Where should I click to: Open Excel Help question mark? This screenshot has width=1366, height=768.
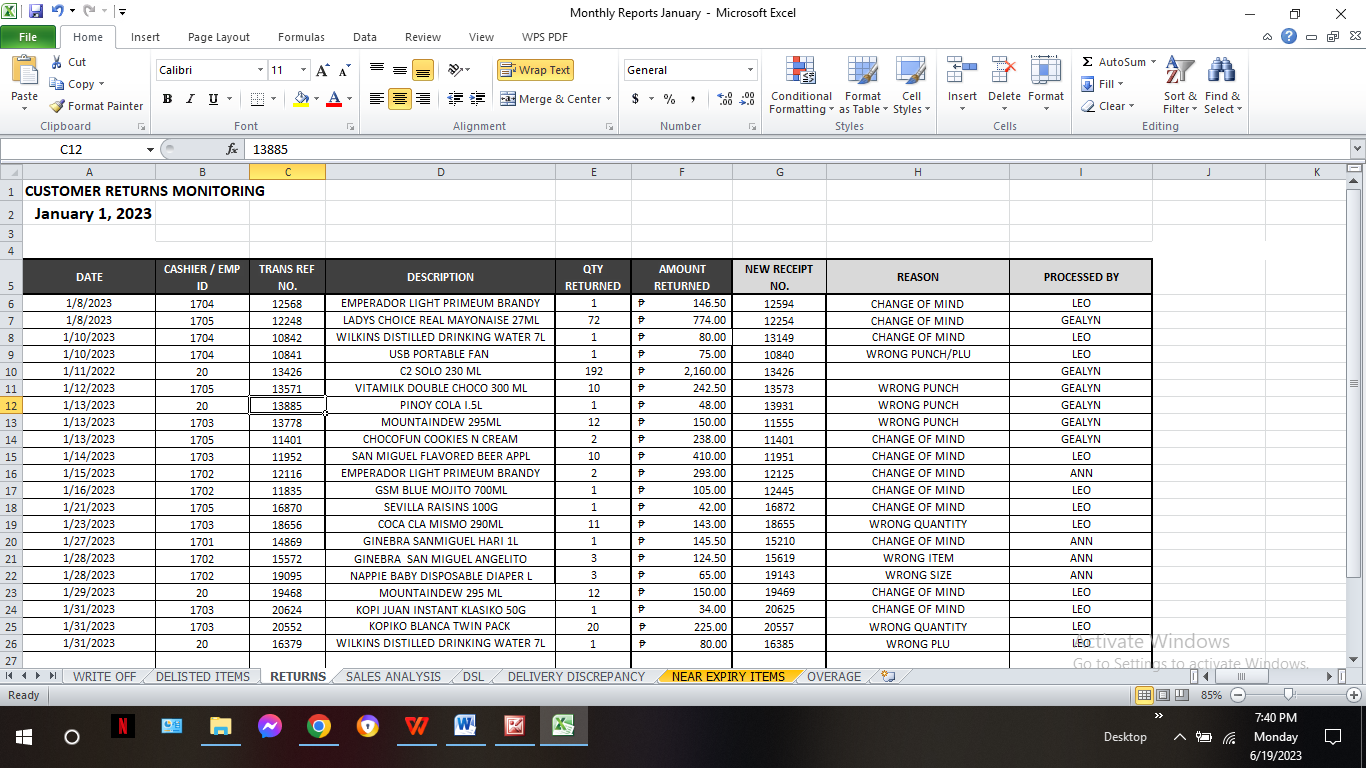(x=1289, y=37)
